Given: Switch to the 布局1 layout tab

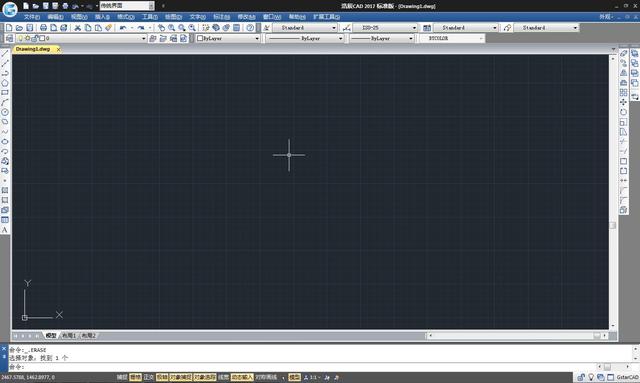Looking at the screenshot, I should [69, 336].
